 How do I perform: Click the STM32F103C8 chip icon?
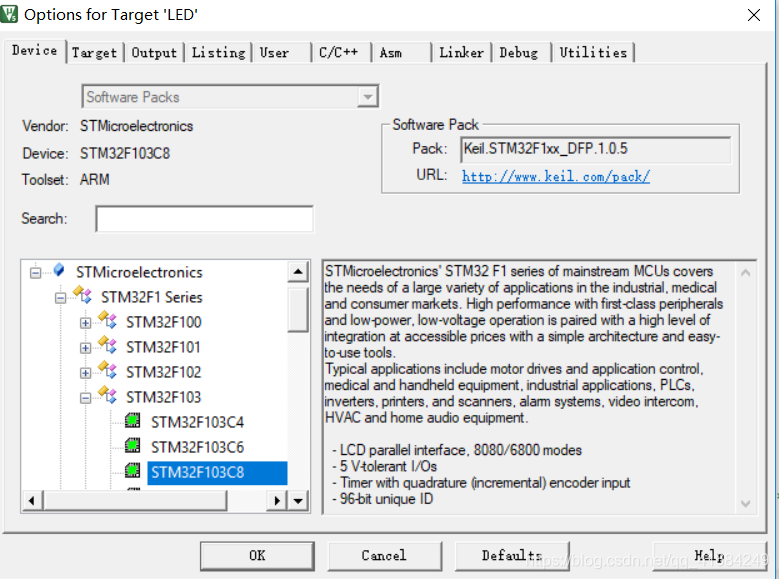click(133, 470)
